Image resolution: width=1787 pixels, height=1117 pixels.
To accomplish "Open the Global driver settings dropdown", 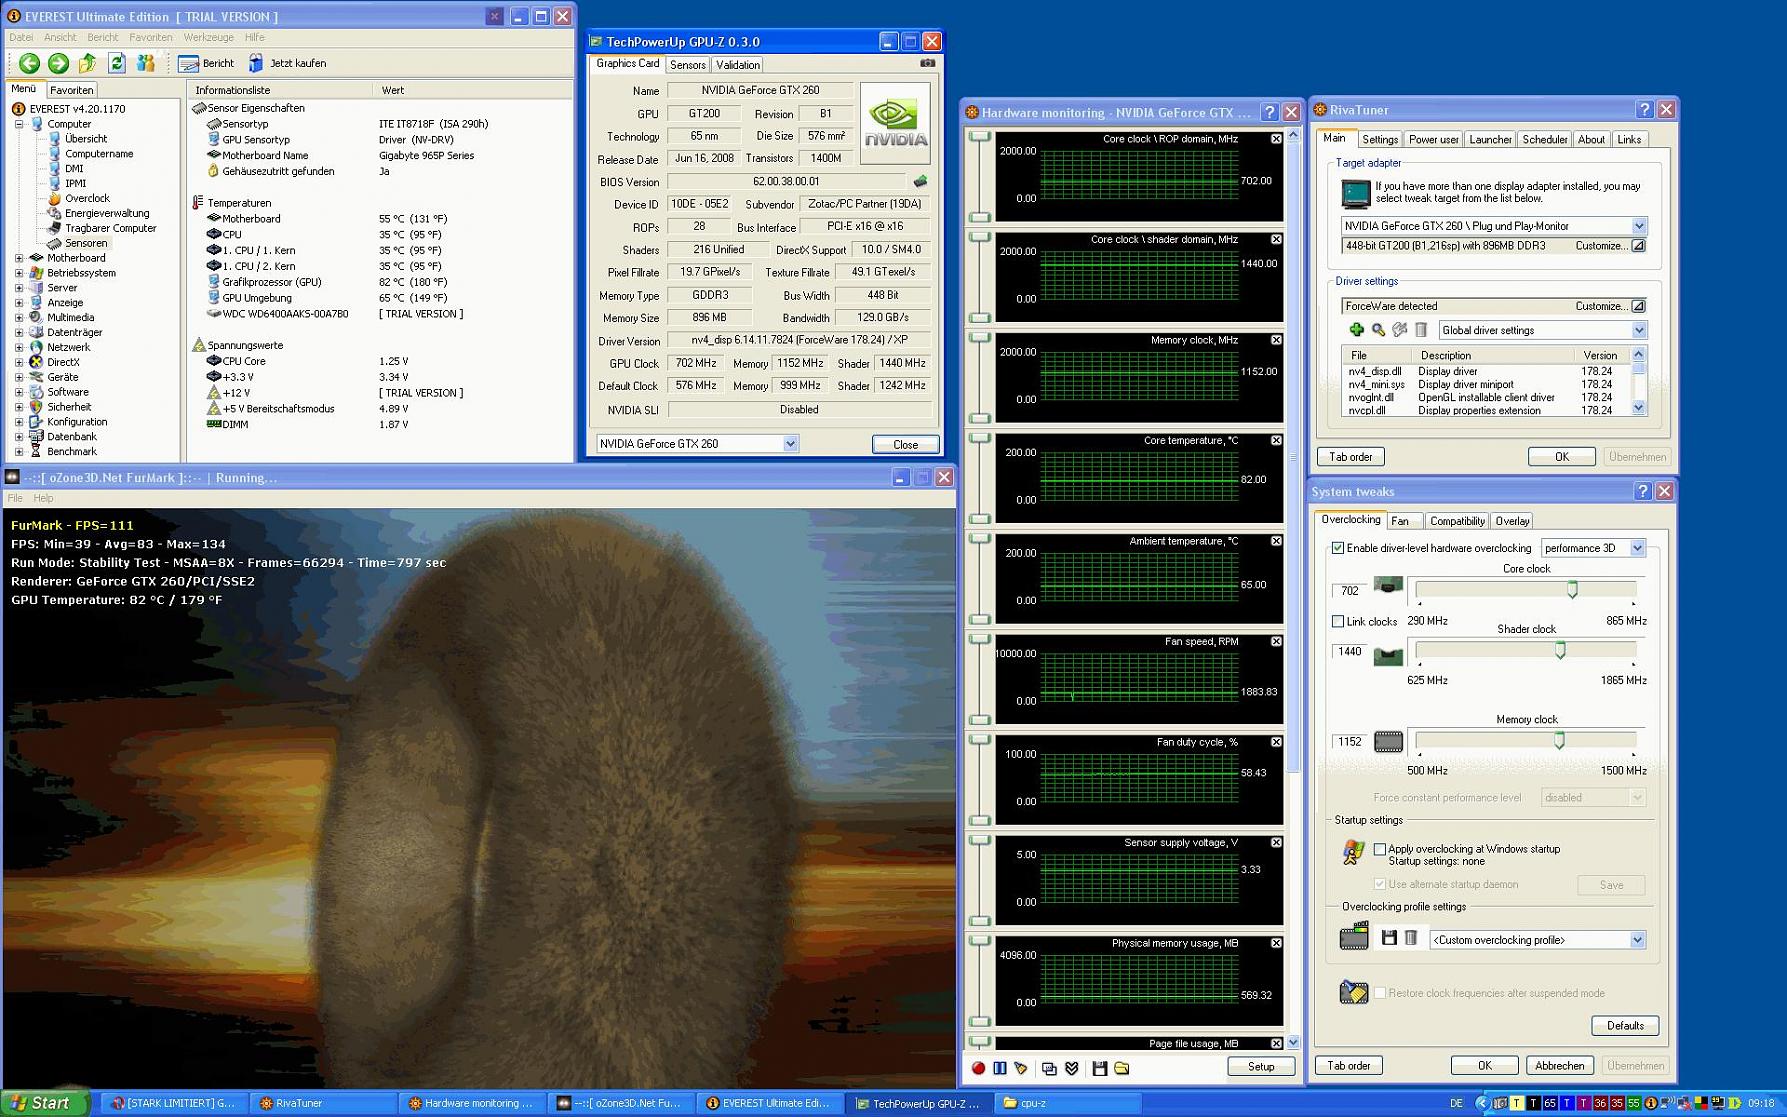I will (1638, 330).
